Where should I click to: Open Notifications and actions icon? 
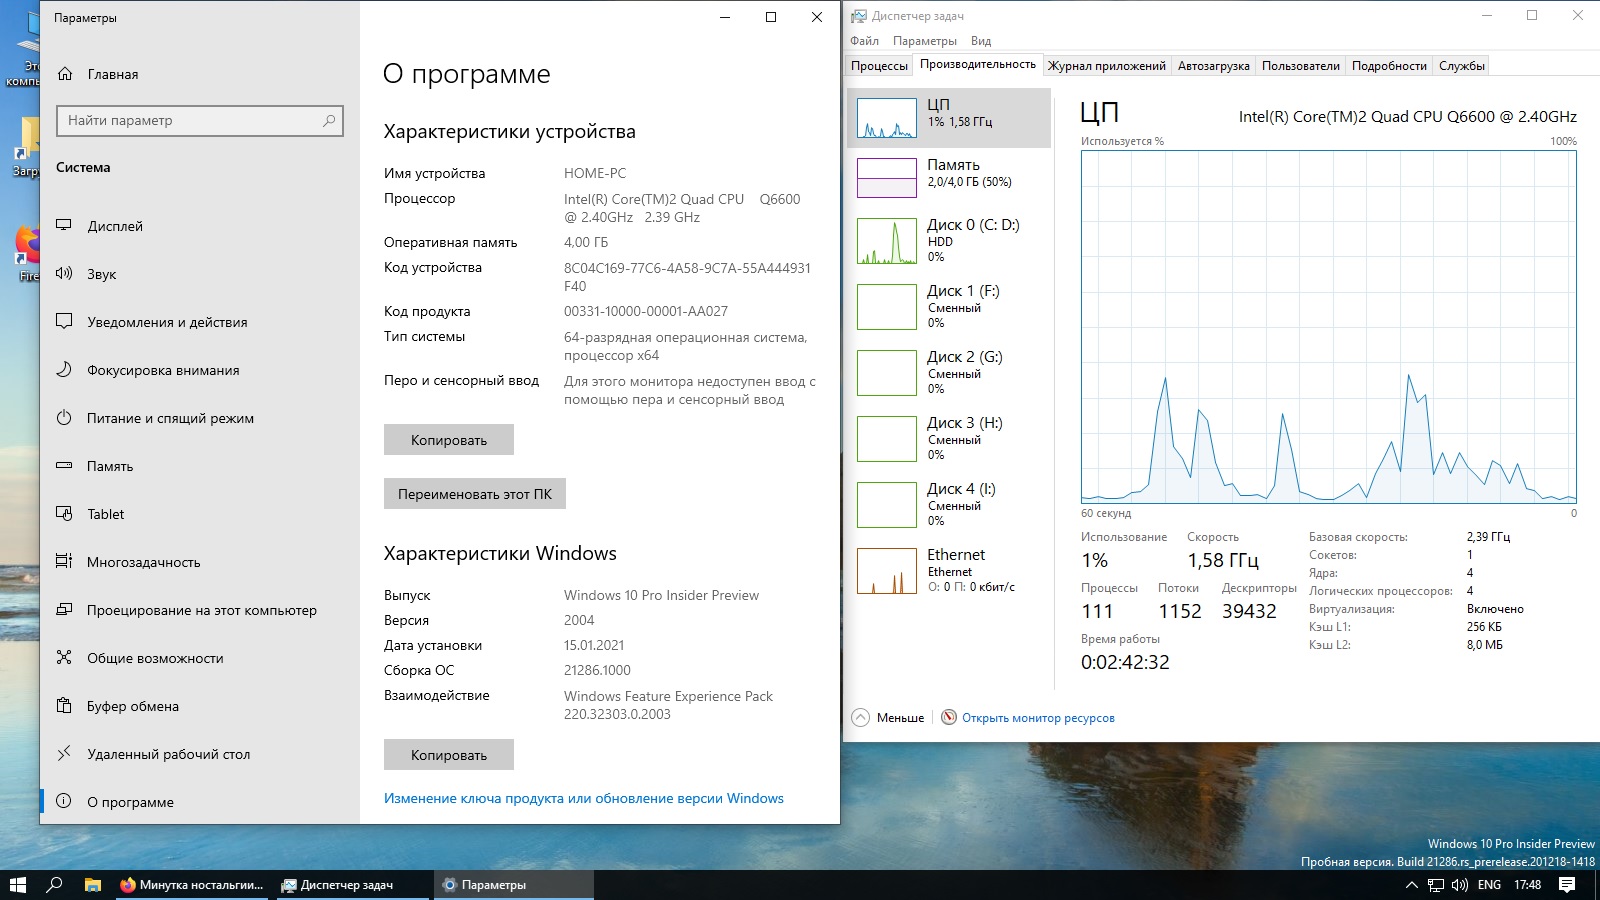click(x=64, y=322)
